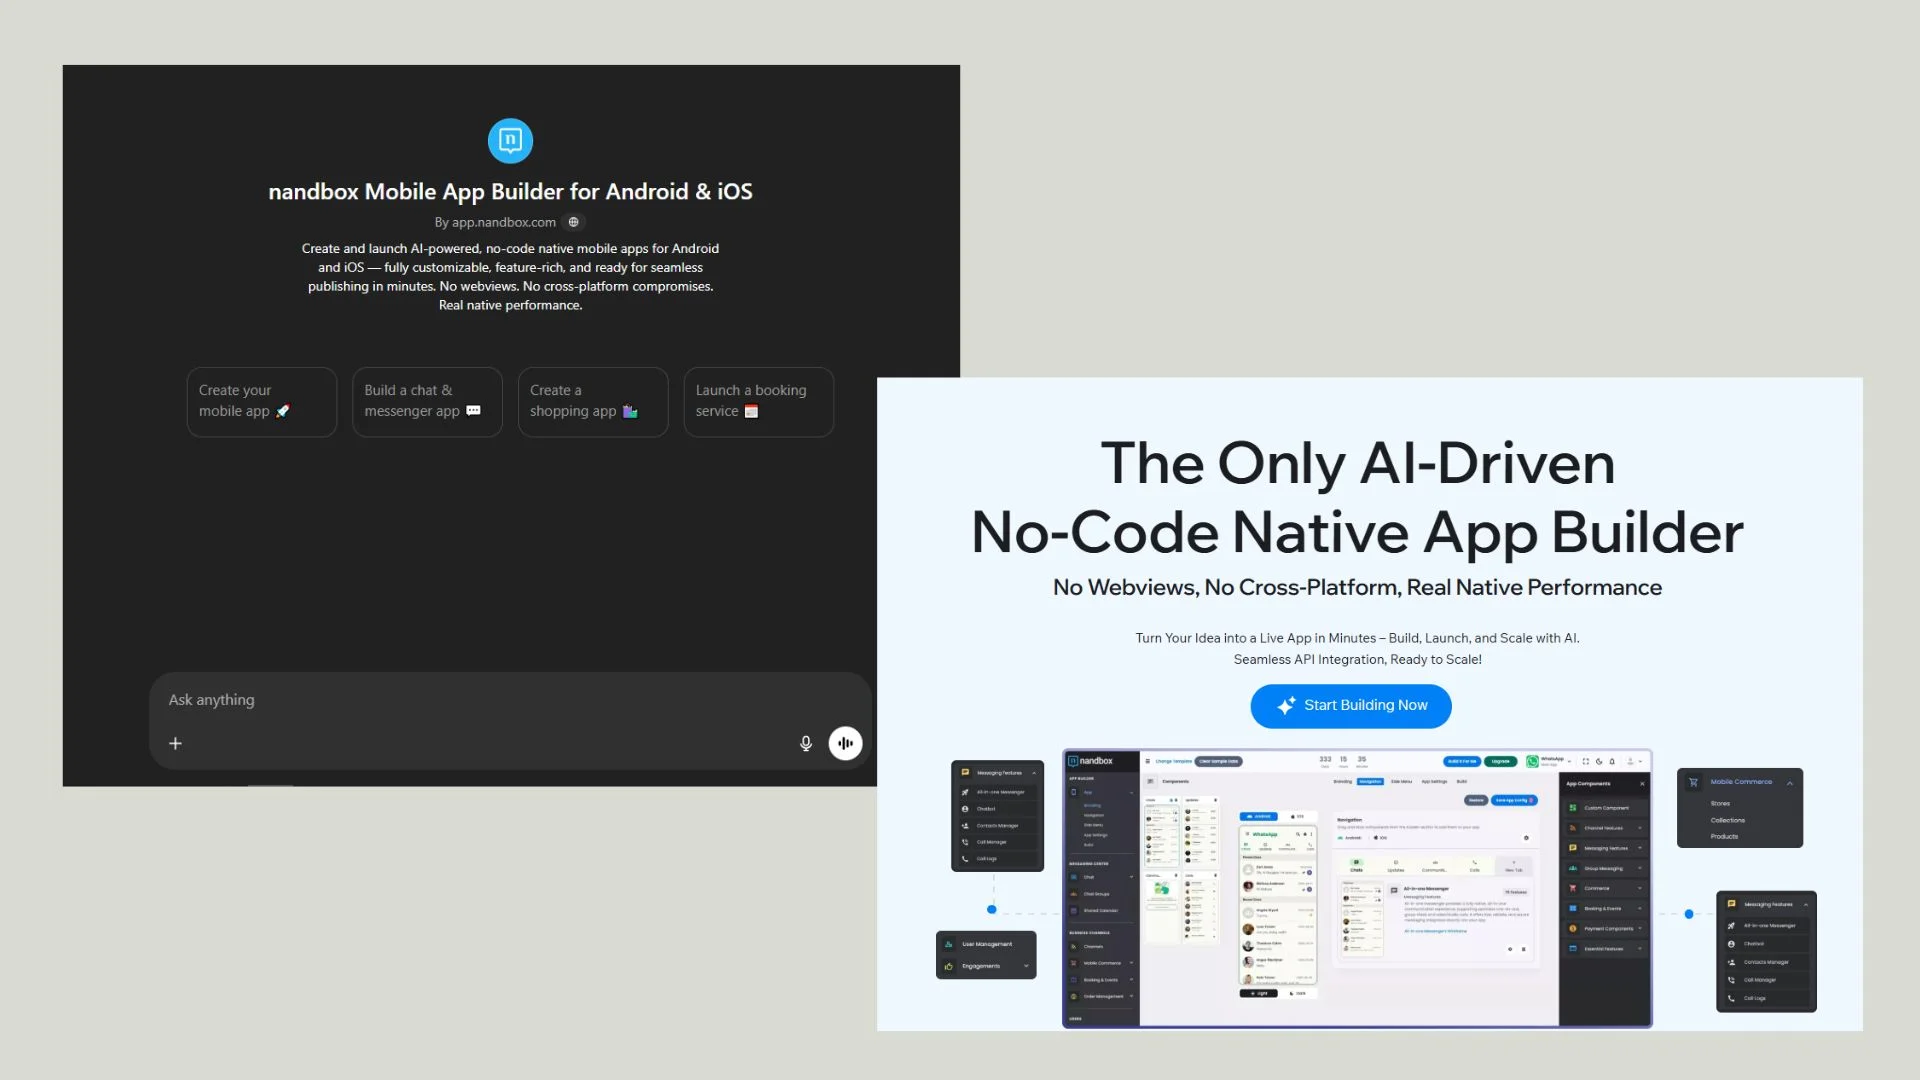The image size is (1920, 1080).
Task: Click the plus attachment icon in the prompt box
Action: 175,743
